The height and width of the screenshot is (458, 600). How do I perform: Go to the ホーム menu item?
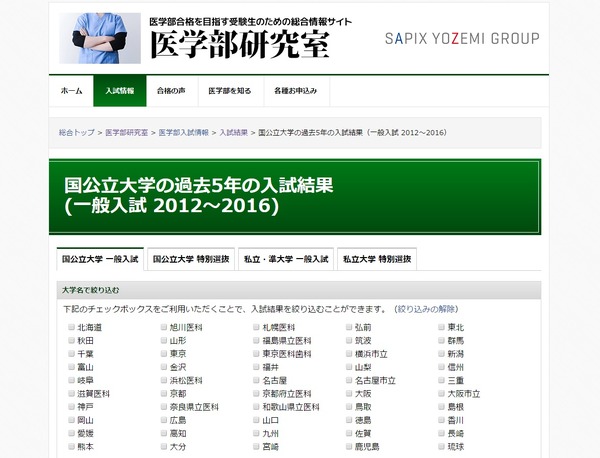coord(72,91)
